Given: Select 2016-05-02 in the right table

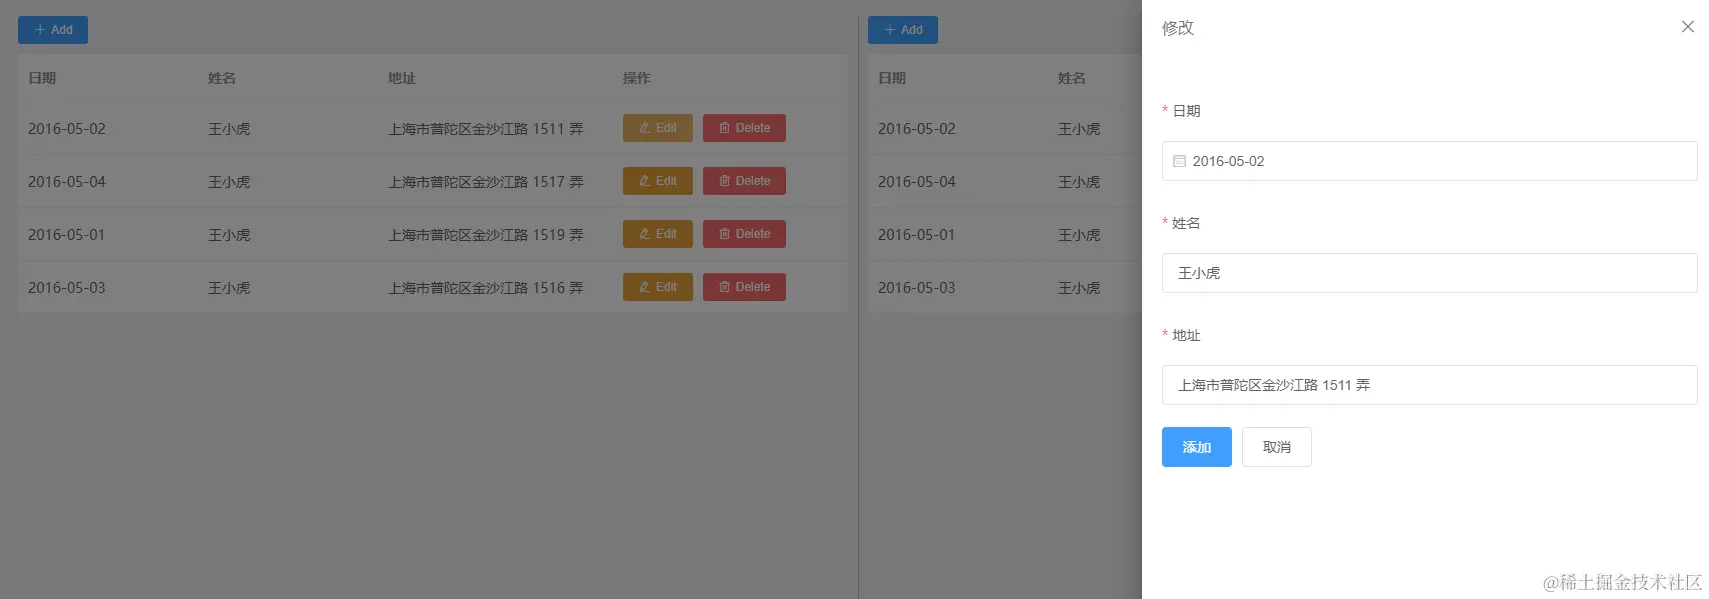Looking at the screenshot, I should [917, 129].
